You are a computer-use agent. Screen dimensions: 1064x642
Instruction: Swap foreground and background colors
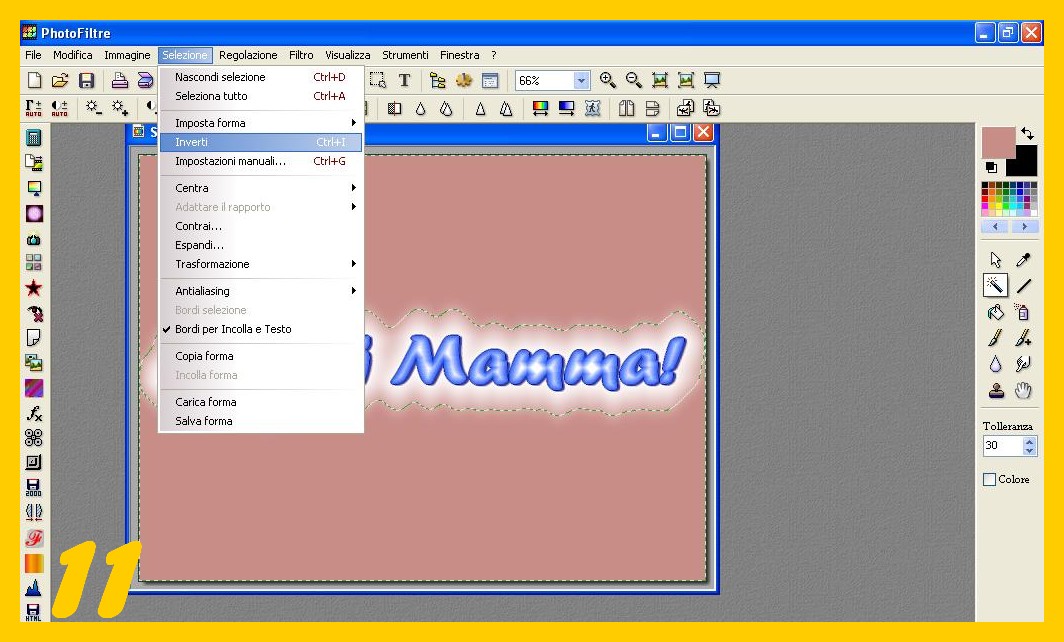pos(1027,133)
